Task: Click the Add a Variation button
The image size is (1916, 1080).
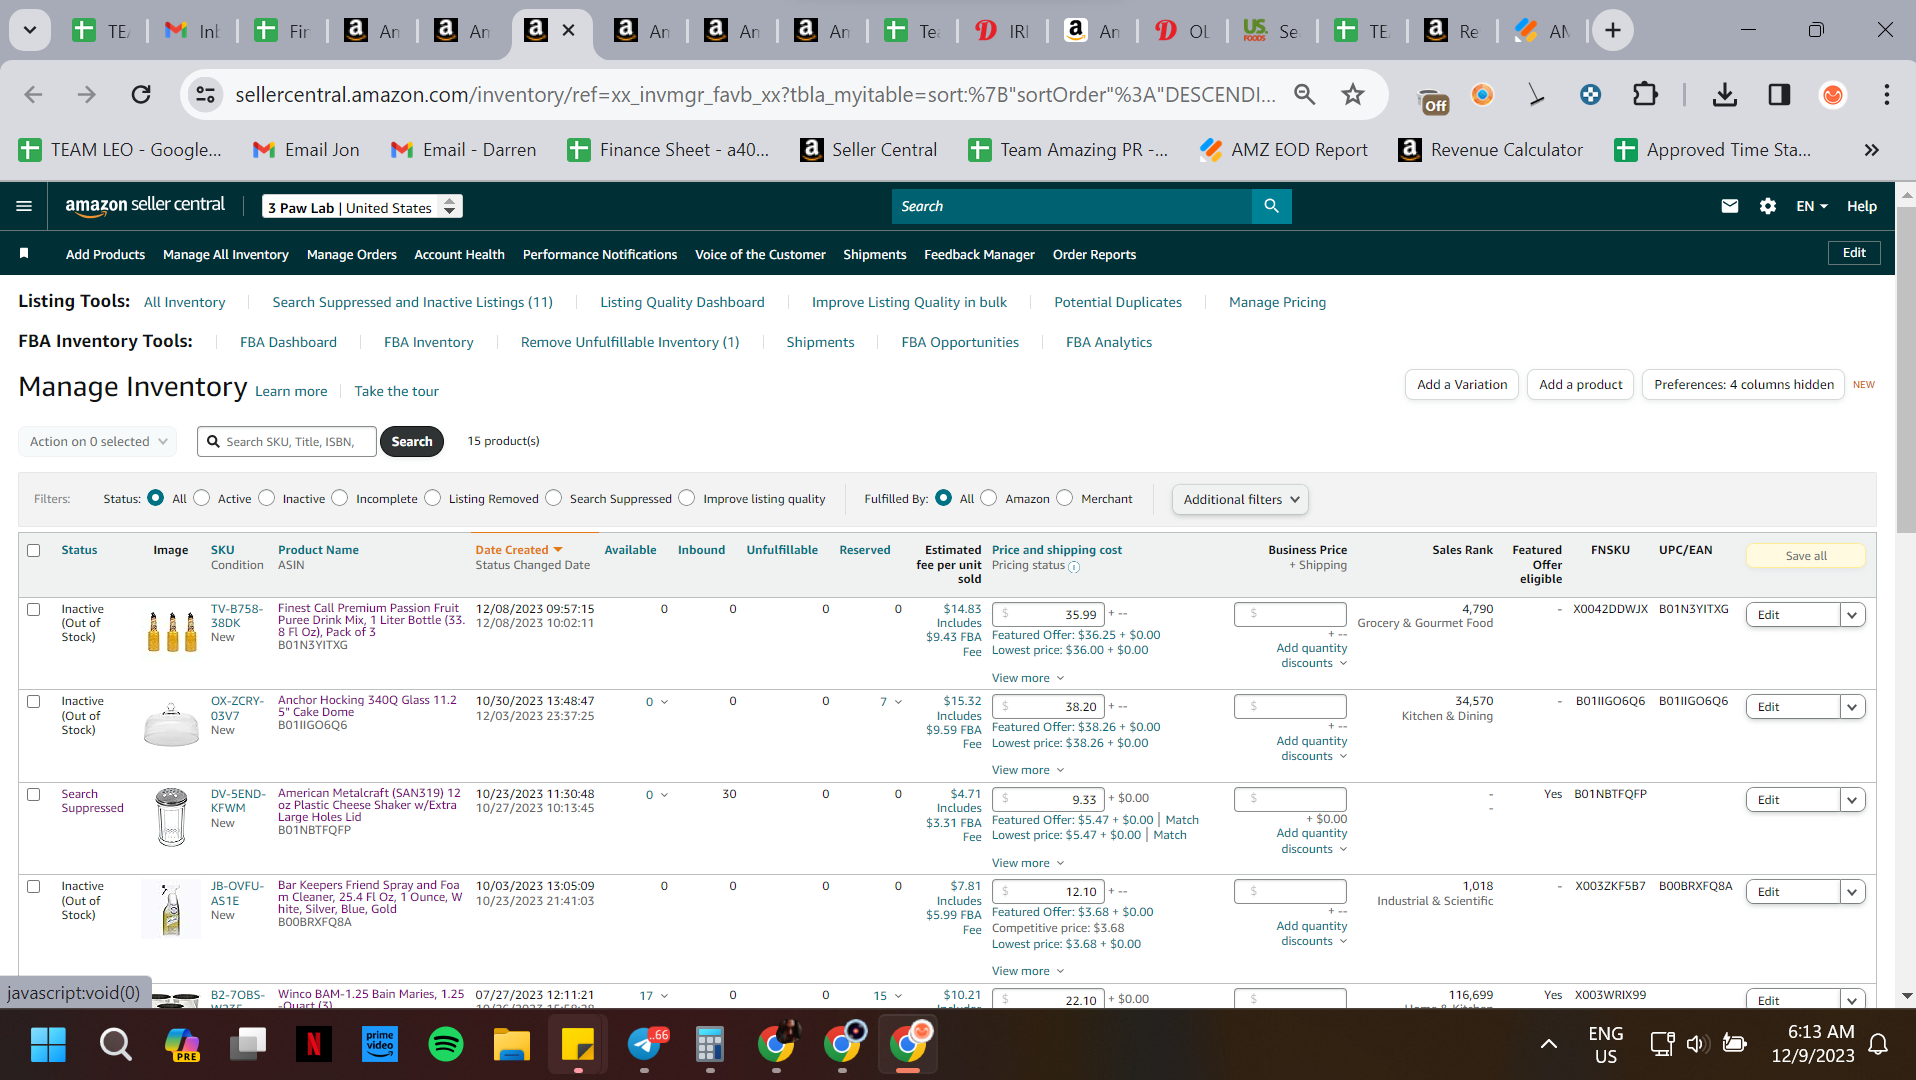Action: [x=1462, y=384]
